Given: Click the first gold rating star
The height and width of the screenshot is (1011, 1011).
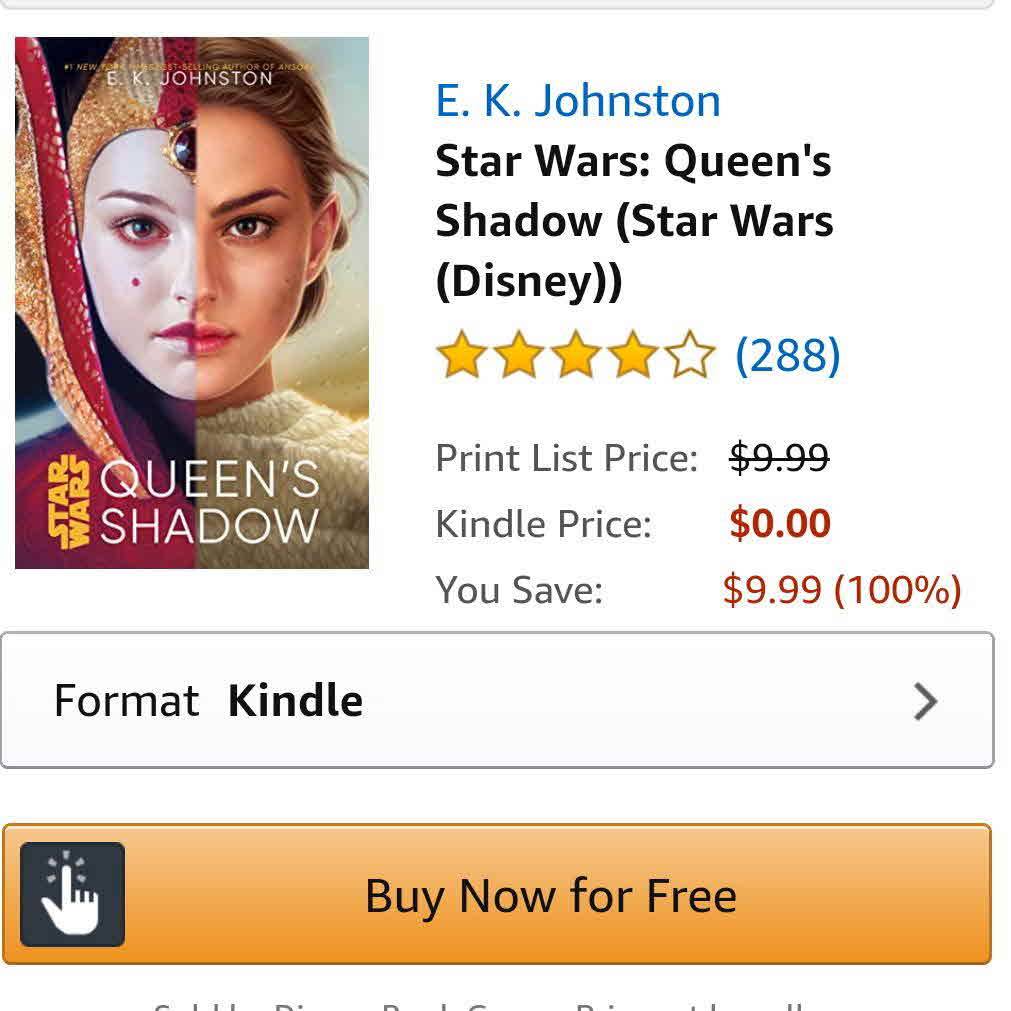Looking at the screenshot, I should point(462,354).
